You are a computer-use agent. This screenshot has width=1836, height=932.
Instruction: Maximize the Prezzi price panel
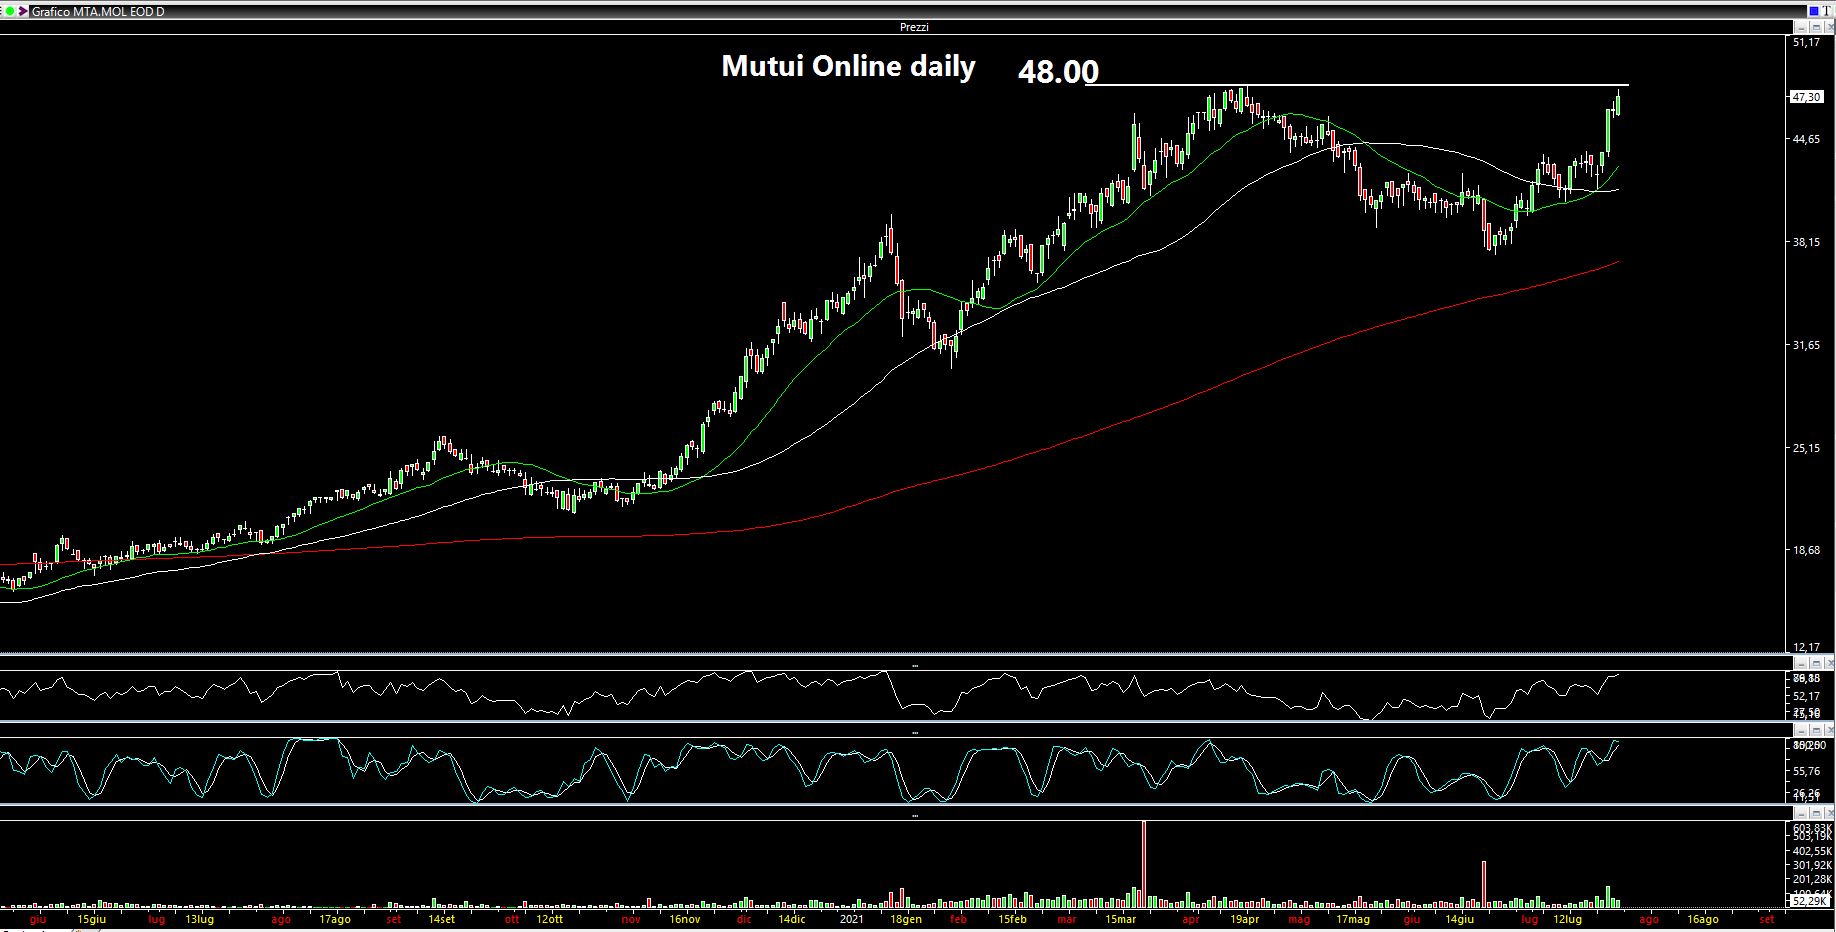point(1816,27)
